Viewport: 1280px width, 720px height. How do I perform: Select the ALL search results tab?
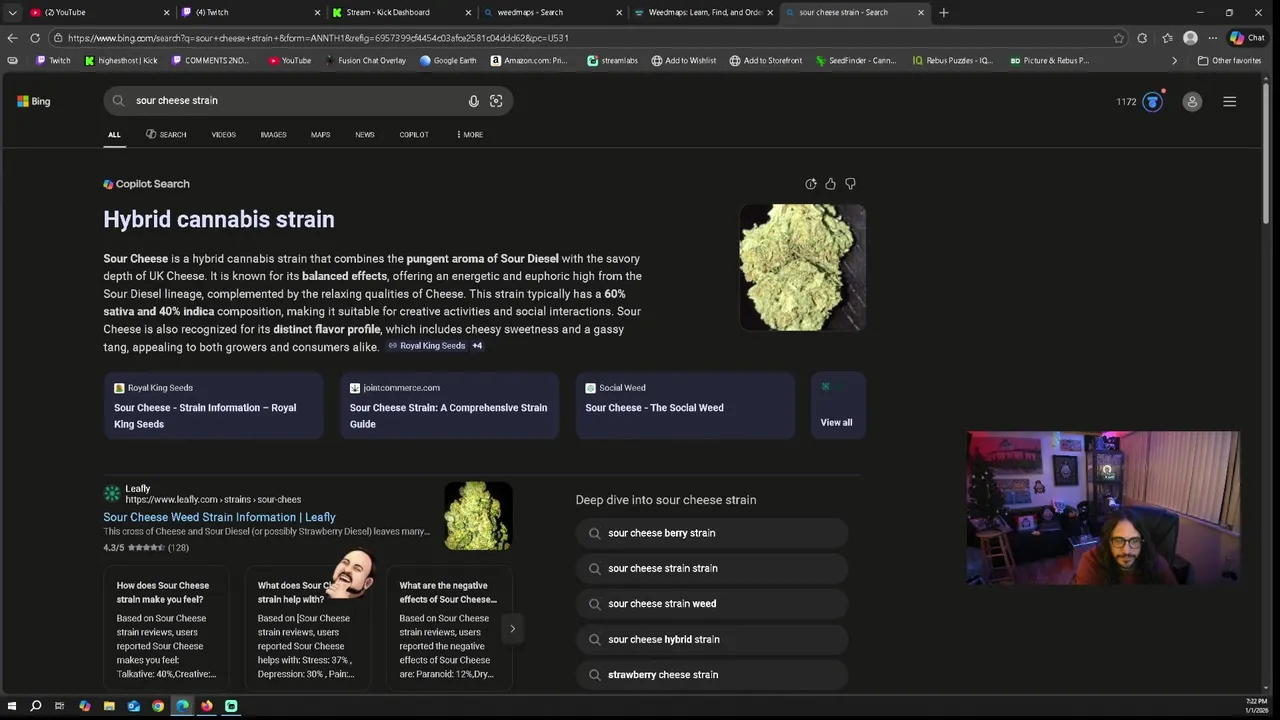114,135
